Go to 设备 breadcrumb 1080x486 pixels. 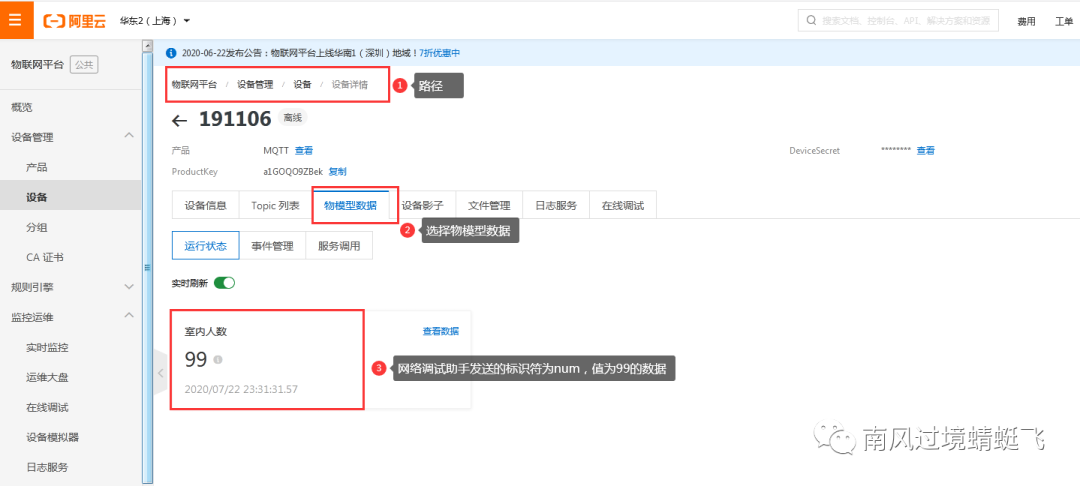(302, 85)
